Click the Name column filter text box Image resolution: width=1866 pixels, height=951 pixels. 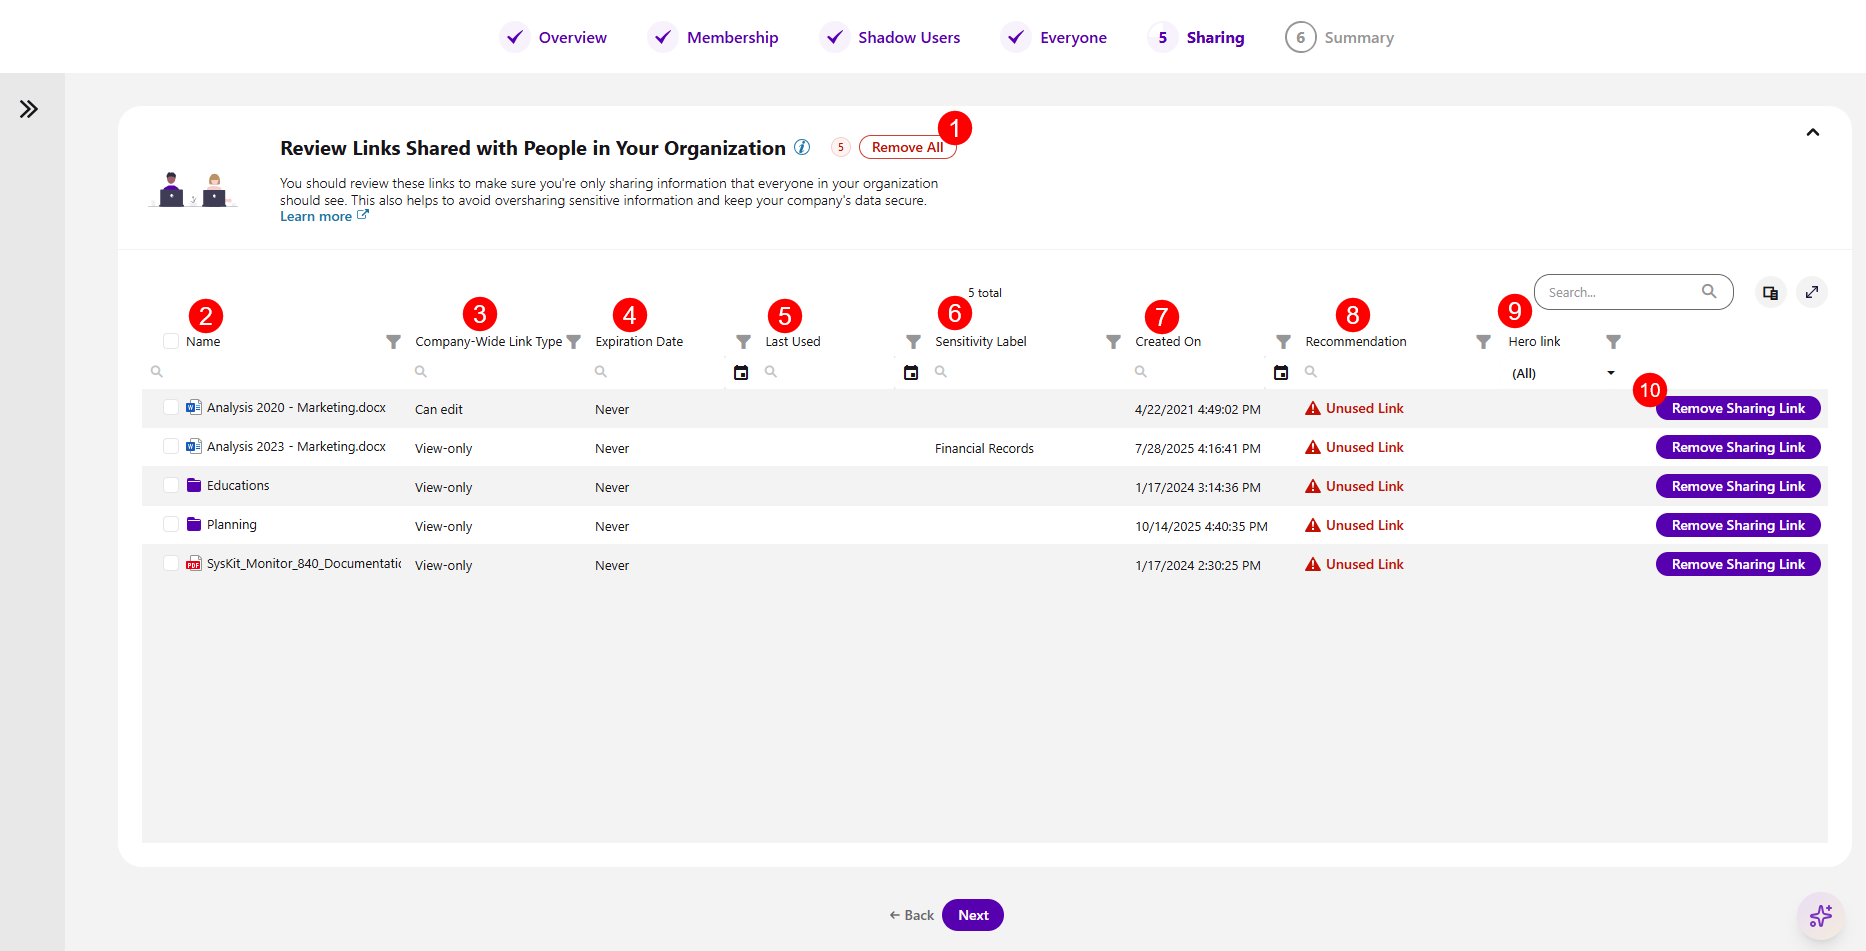pos(275,372)
